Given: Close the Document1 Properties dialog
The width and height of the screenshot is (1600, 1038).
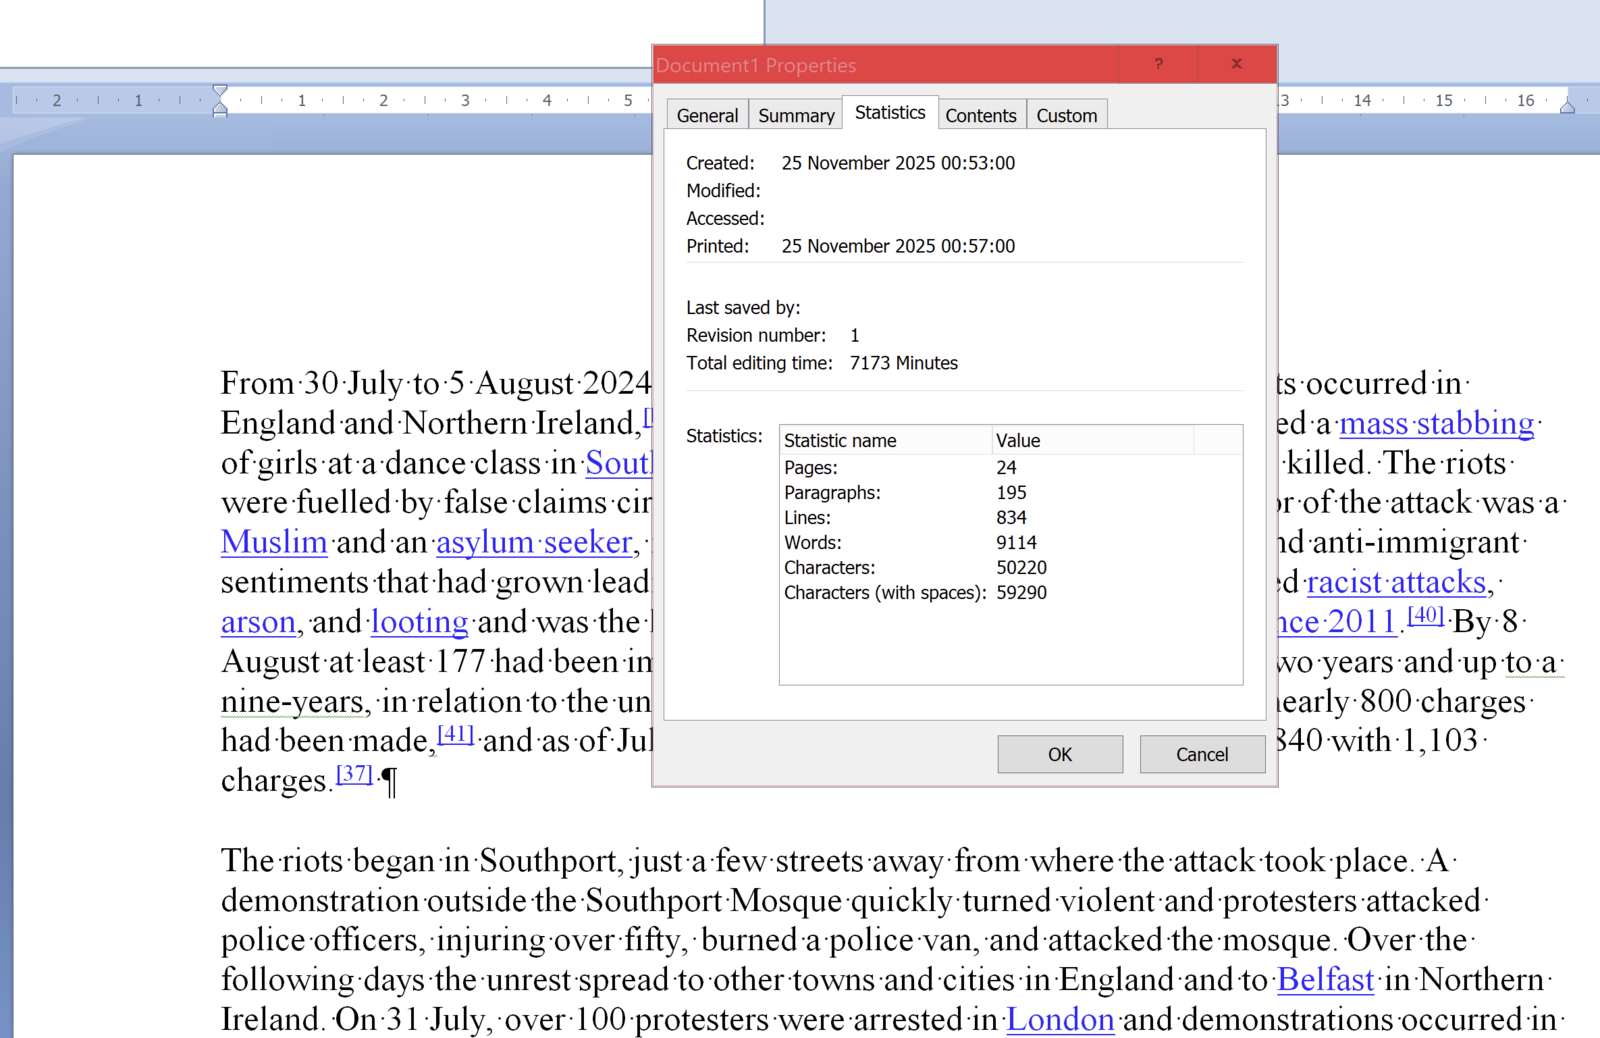Looking at the screenshot, I should click(1236, 64).
